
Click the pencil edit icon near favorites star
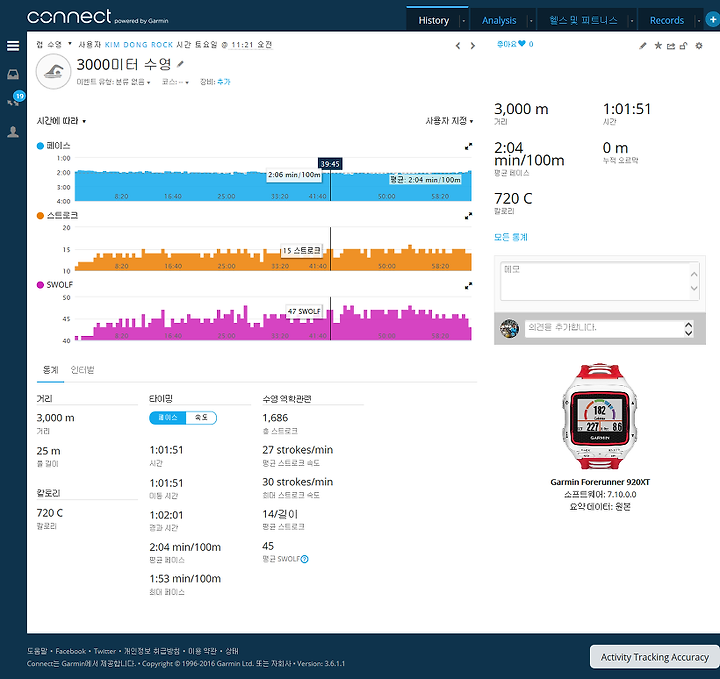pos(643,45)
